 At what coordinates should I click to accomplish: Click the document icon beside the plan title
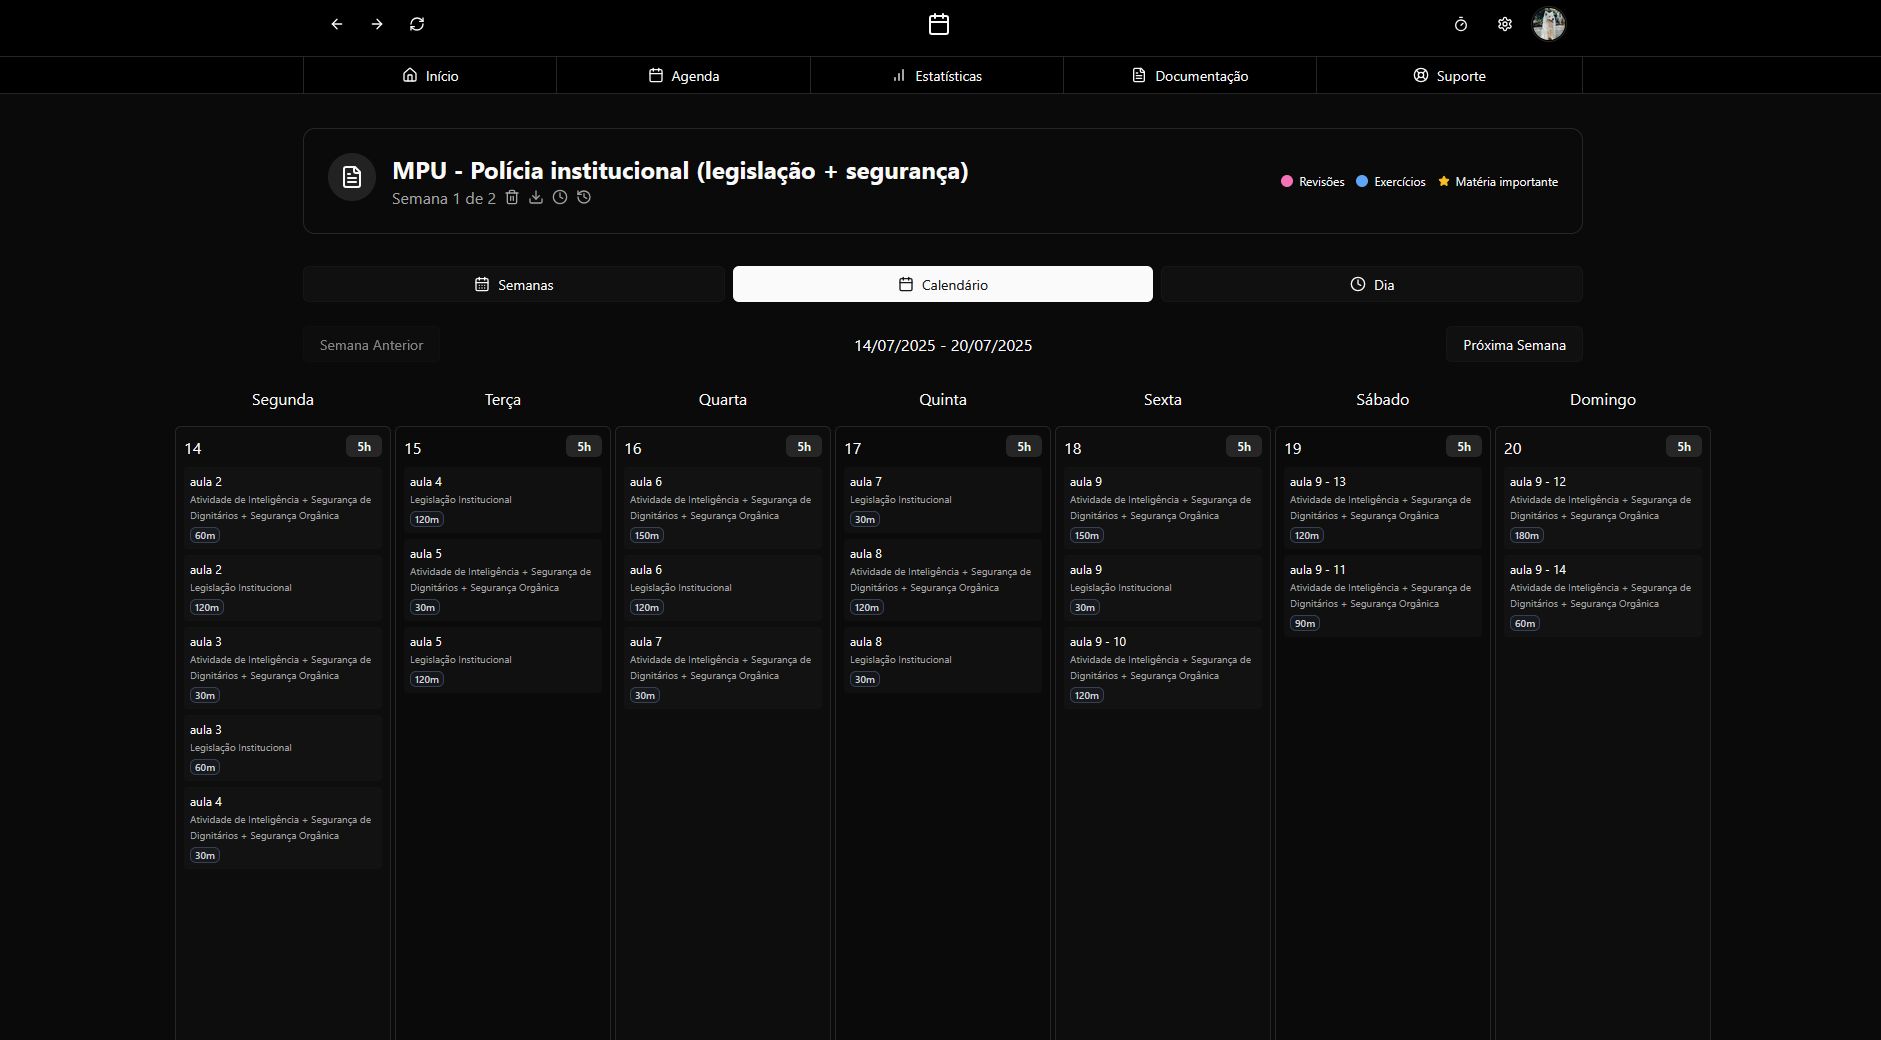(x=352, y=177)
